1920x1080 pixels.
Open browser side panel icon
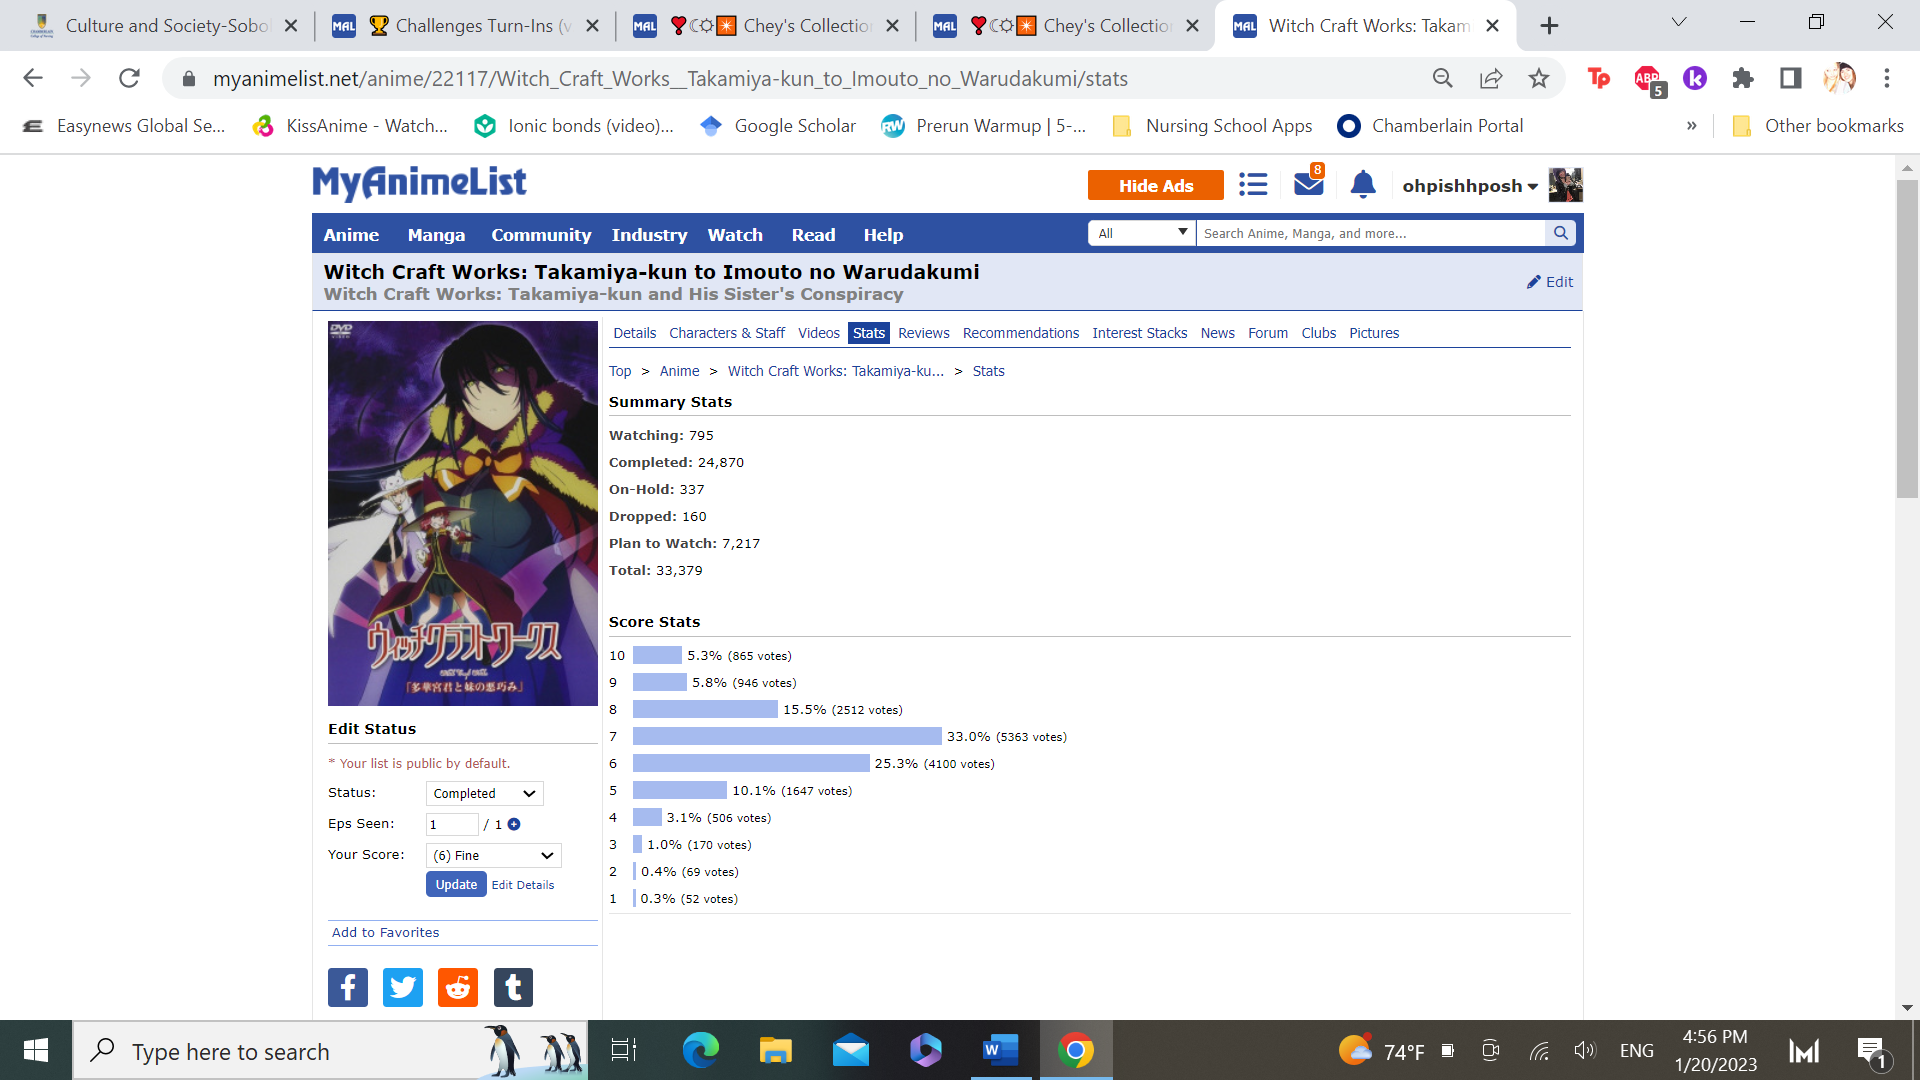pyautogui.click(x=1791, y=78)
